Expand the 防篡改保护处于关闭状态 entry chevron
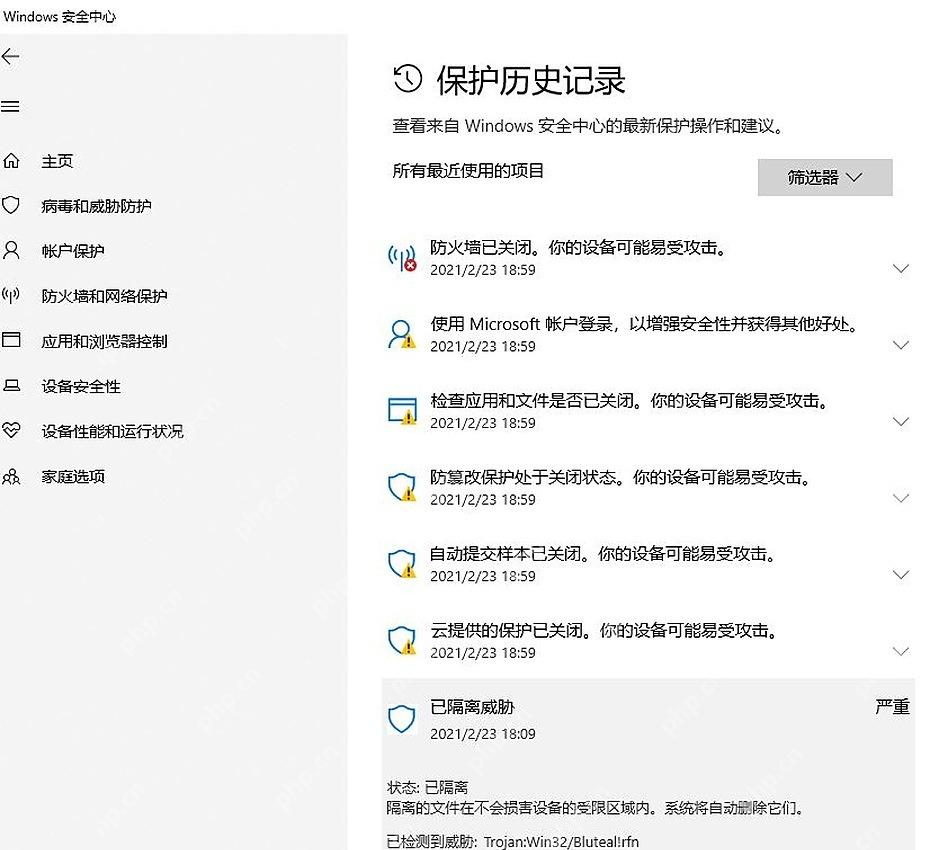 pyautogui.click(x=901, y=498)
